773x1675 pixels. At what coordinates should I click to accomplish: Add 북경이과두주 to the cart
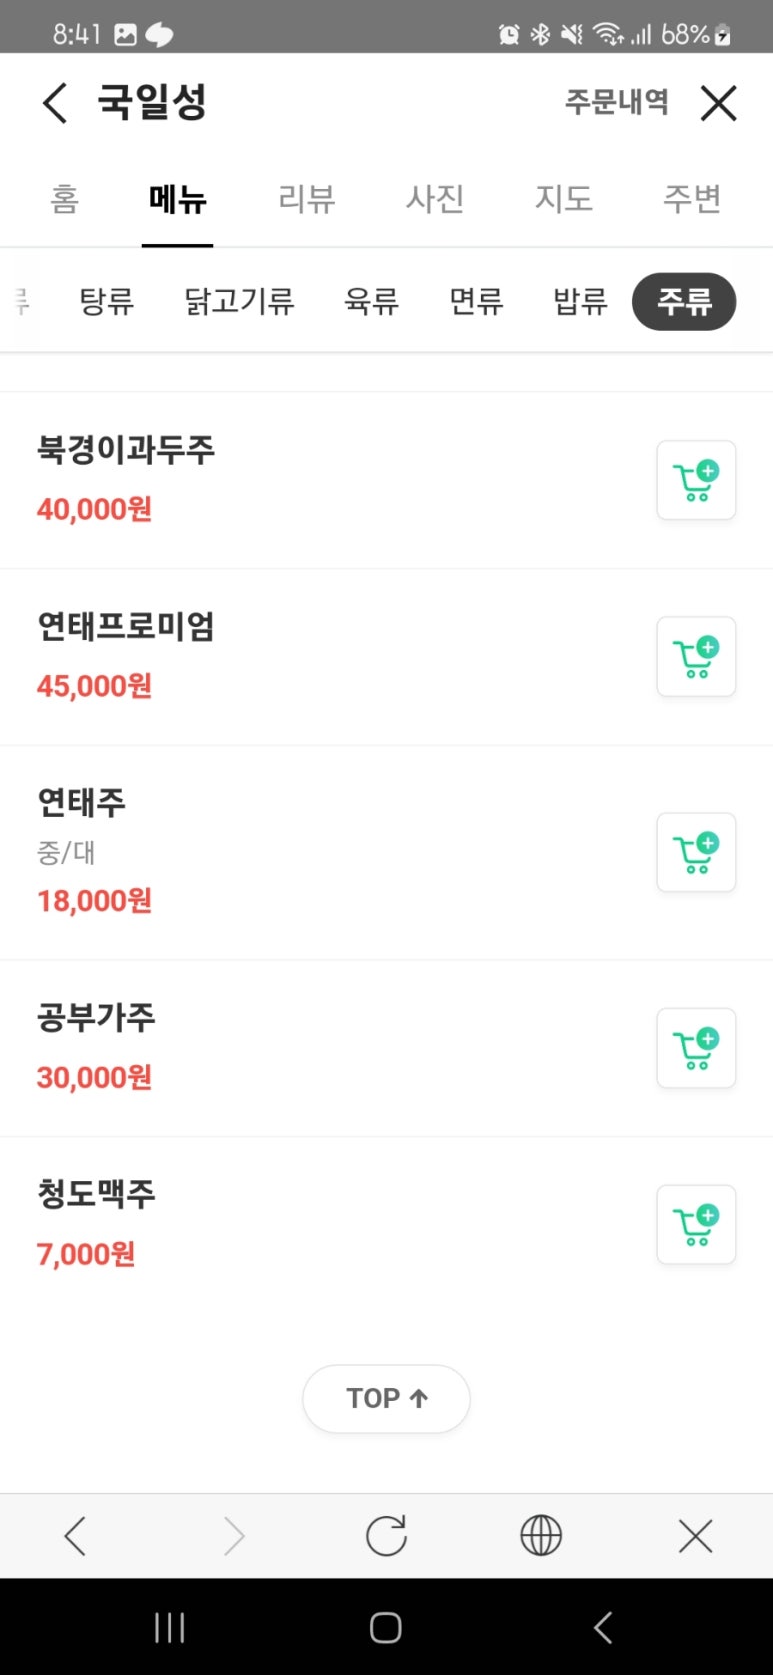pos(696,480)
